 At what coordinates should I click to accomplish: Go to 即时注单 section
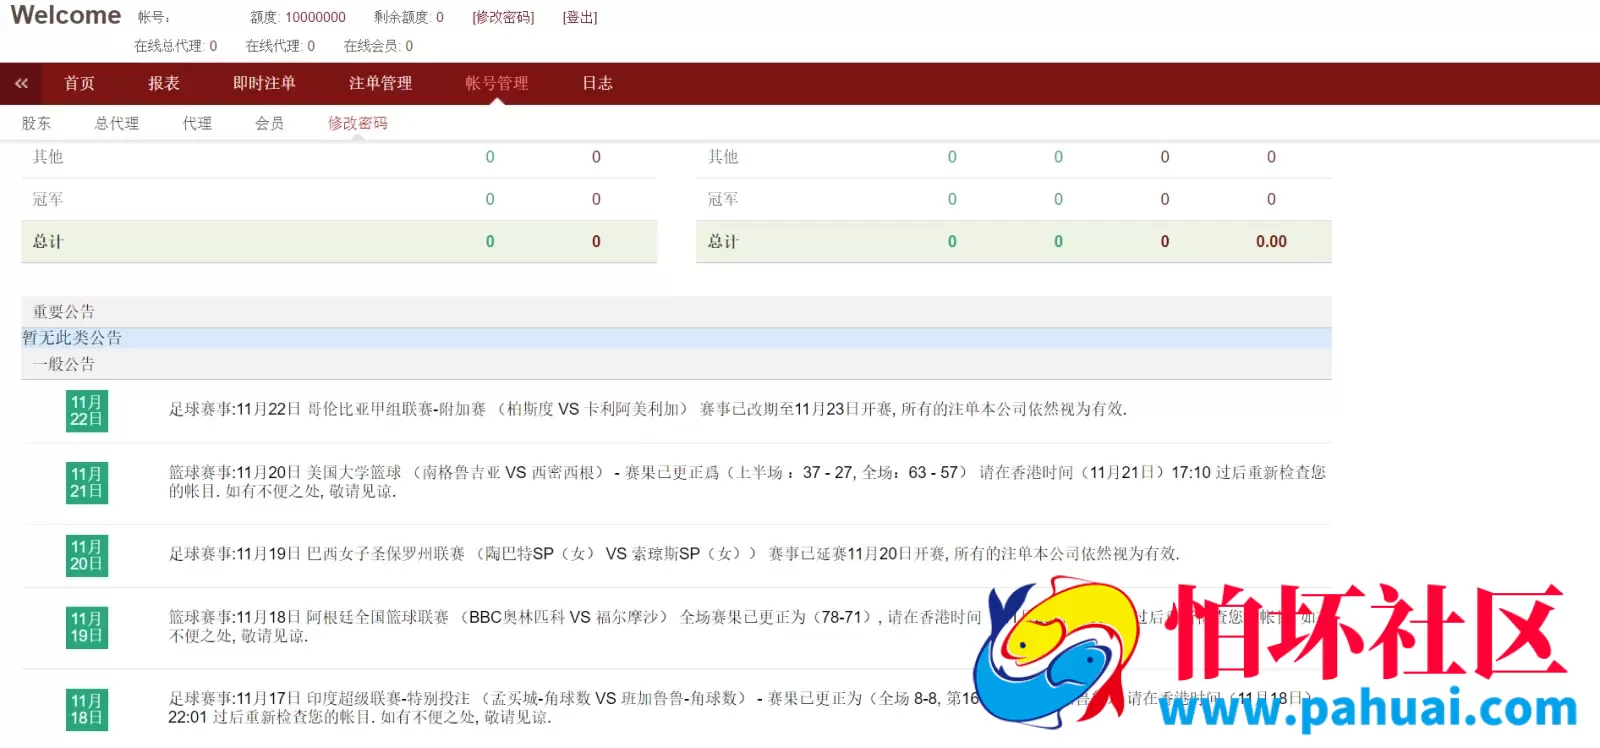click(x=264, y=84)
